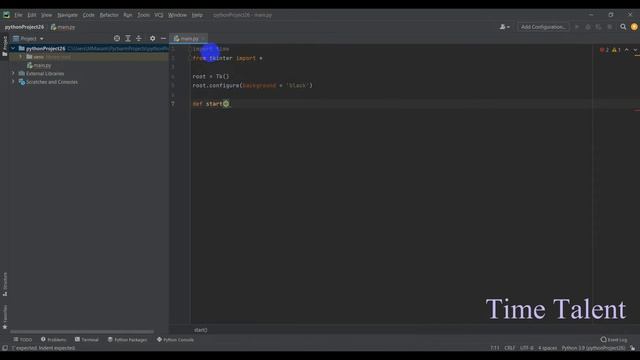This screenshot has width=640, height=360.
Task: Click the start() breadcrumb below editor
Action: click(x=200, y=330)
